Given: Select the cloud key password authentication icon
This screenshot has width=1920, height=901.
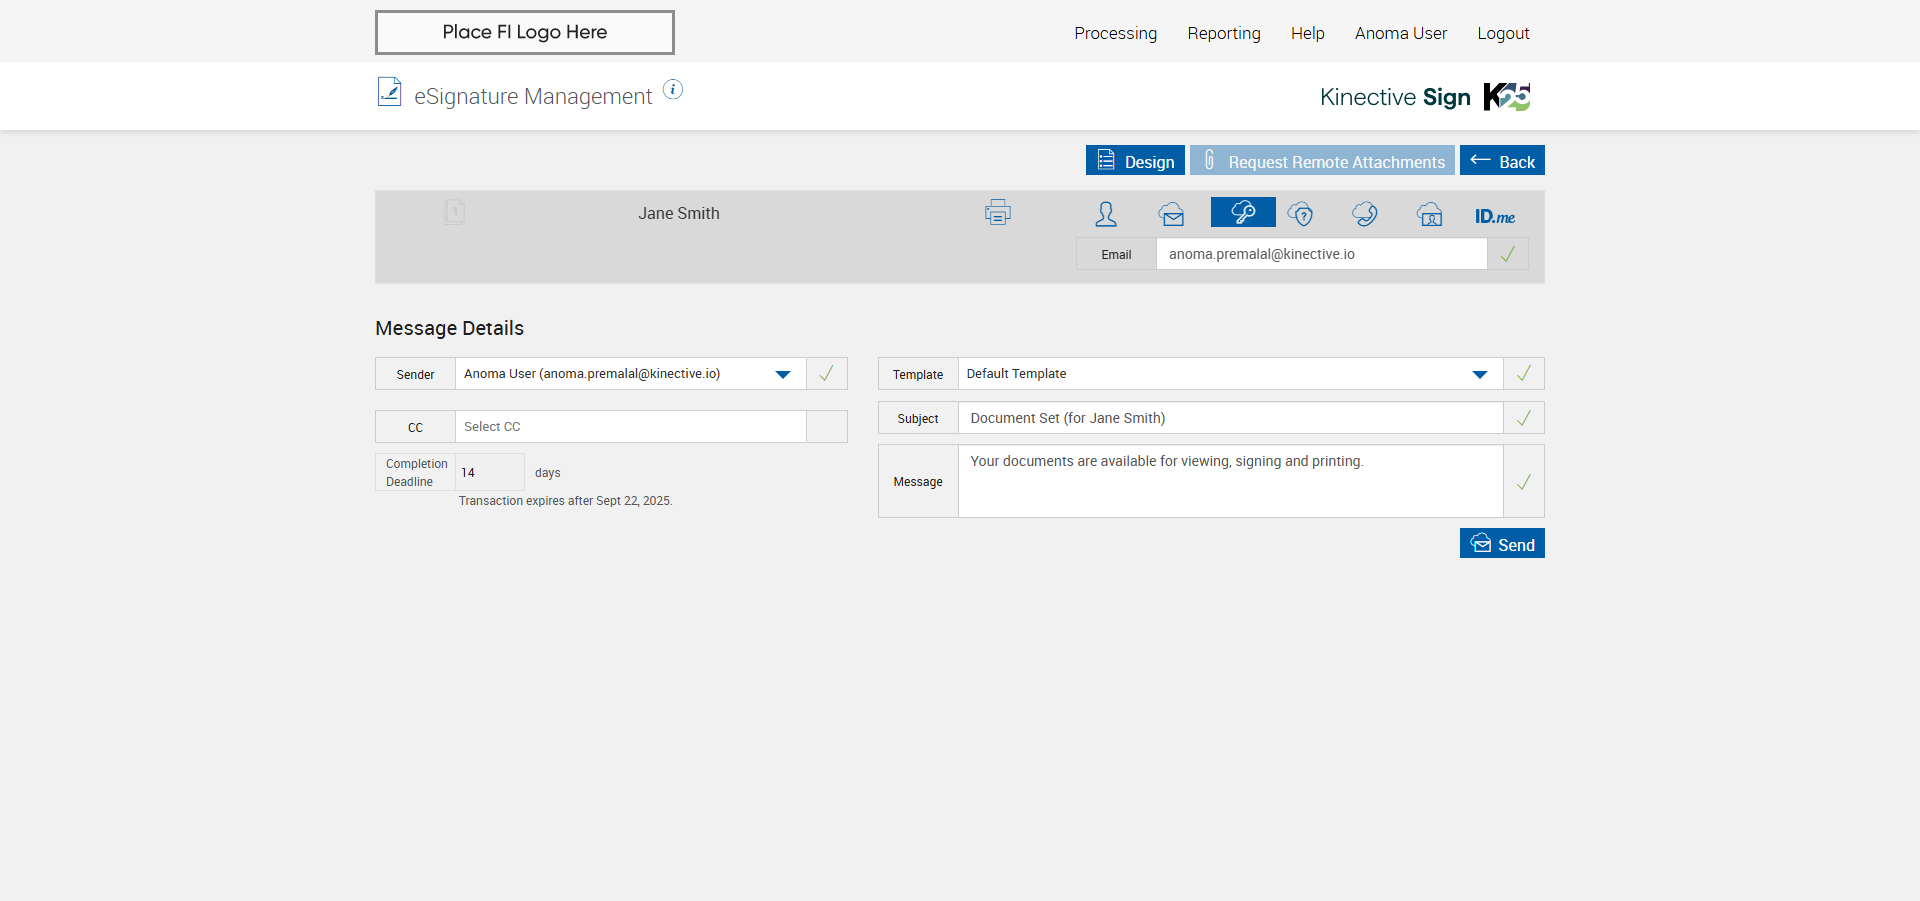Looking at the screenshot, I should (x=1242, y=213).
